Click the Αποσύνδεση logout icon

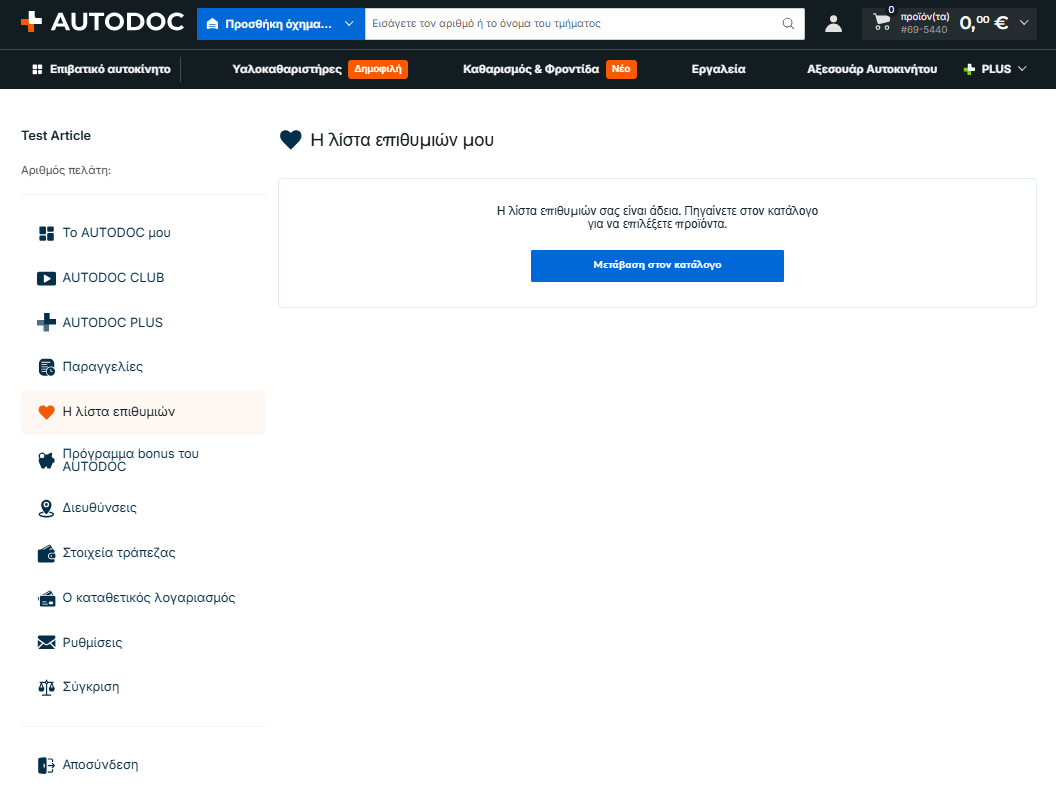(46, 766)
